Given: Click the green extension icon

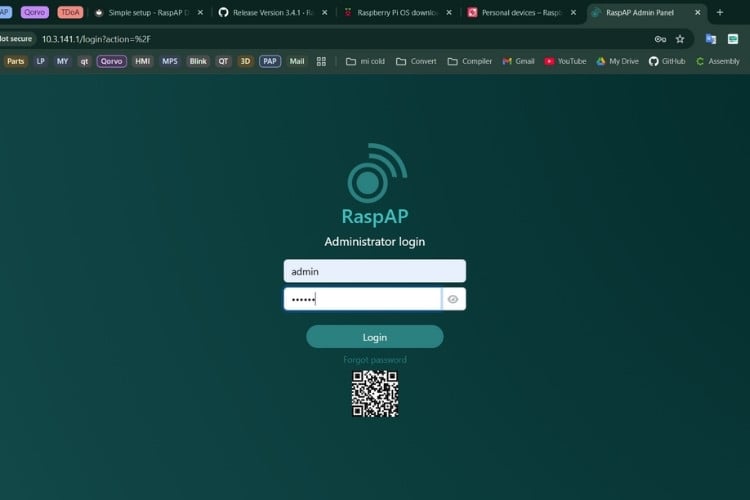Looking at the screenshot, I should point(733,39).
